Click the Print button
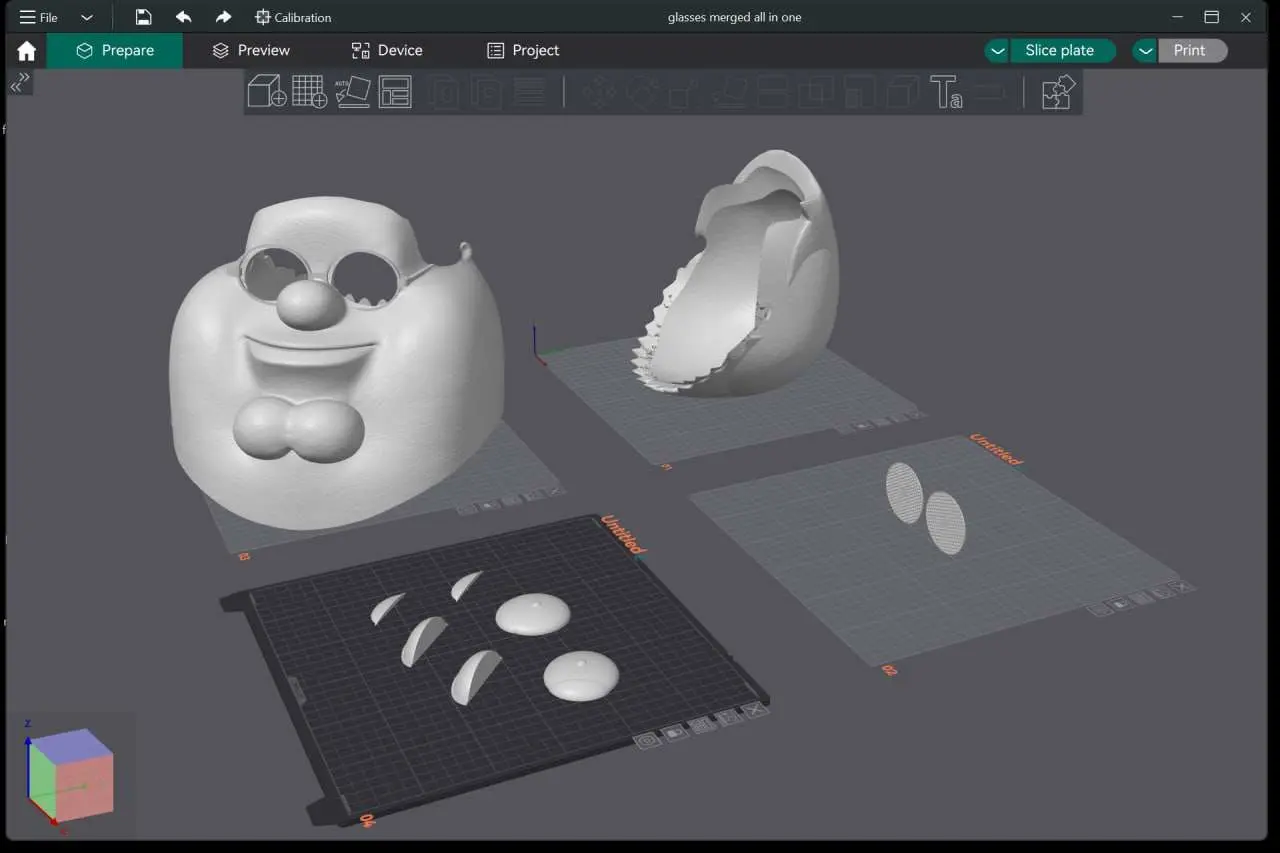Screen dimensions: 1280x853 (x=1190, y=50)
